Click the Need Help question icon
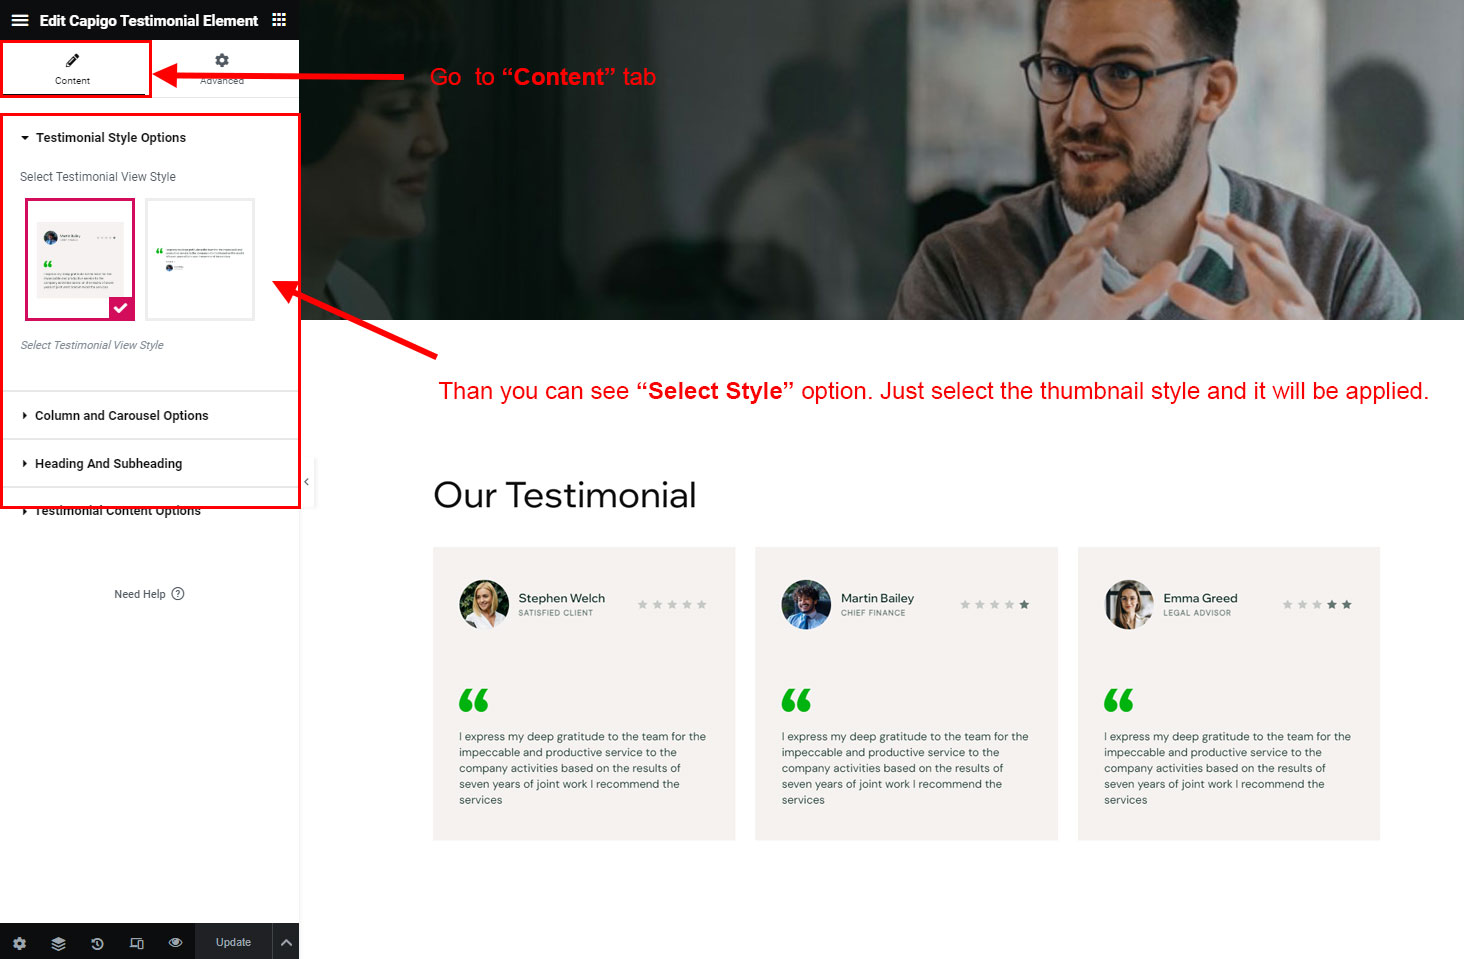Viewport: 1464px width, 959px height. 178,594
